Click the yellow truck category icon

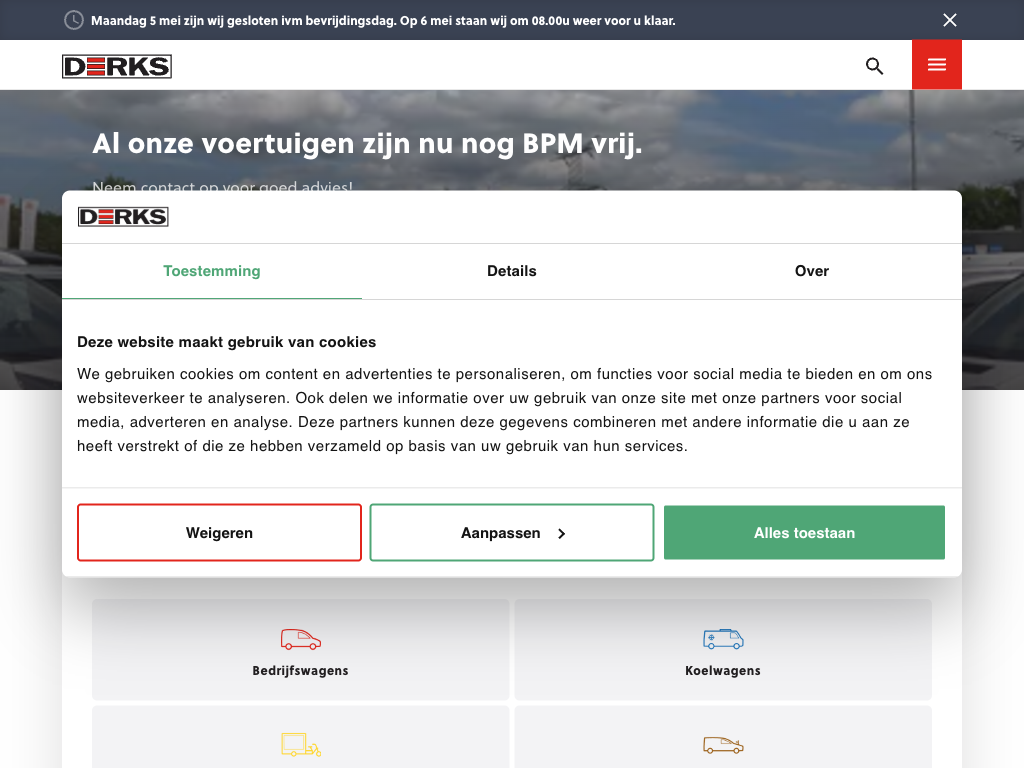[x=301, y=745]
